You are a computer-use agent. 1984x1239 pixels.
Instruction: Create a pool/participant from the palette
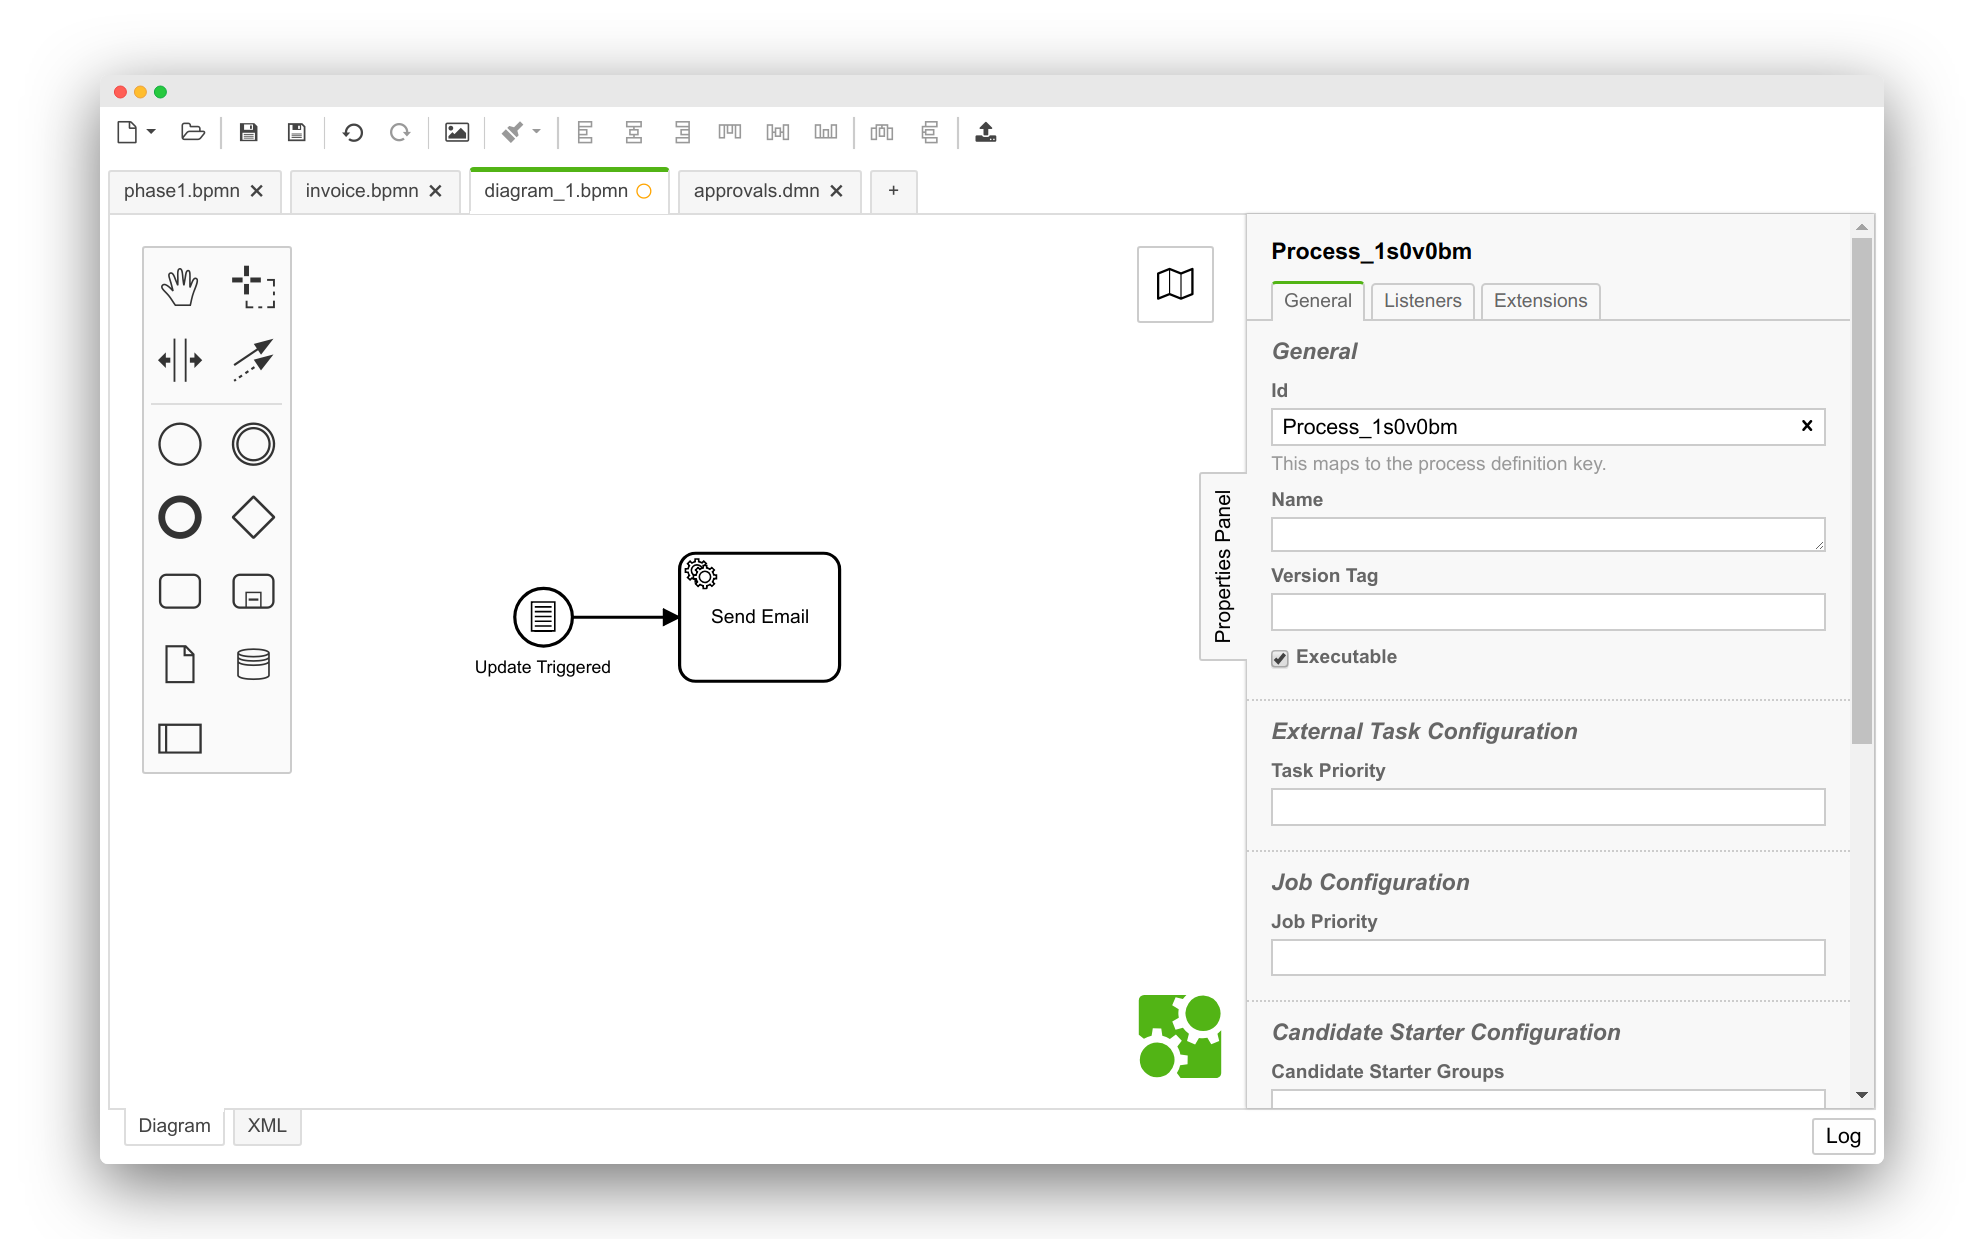click(180, 738)
